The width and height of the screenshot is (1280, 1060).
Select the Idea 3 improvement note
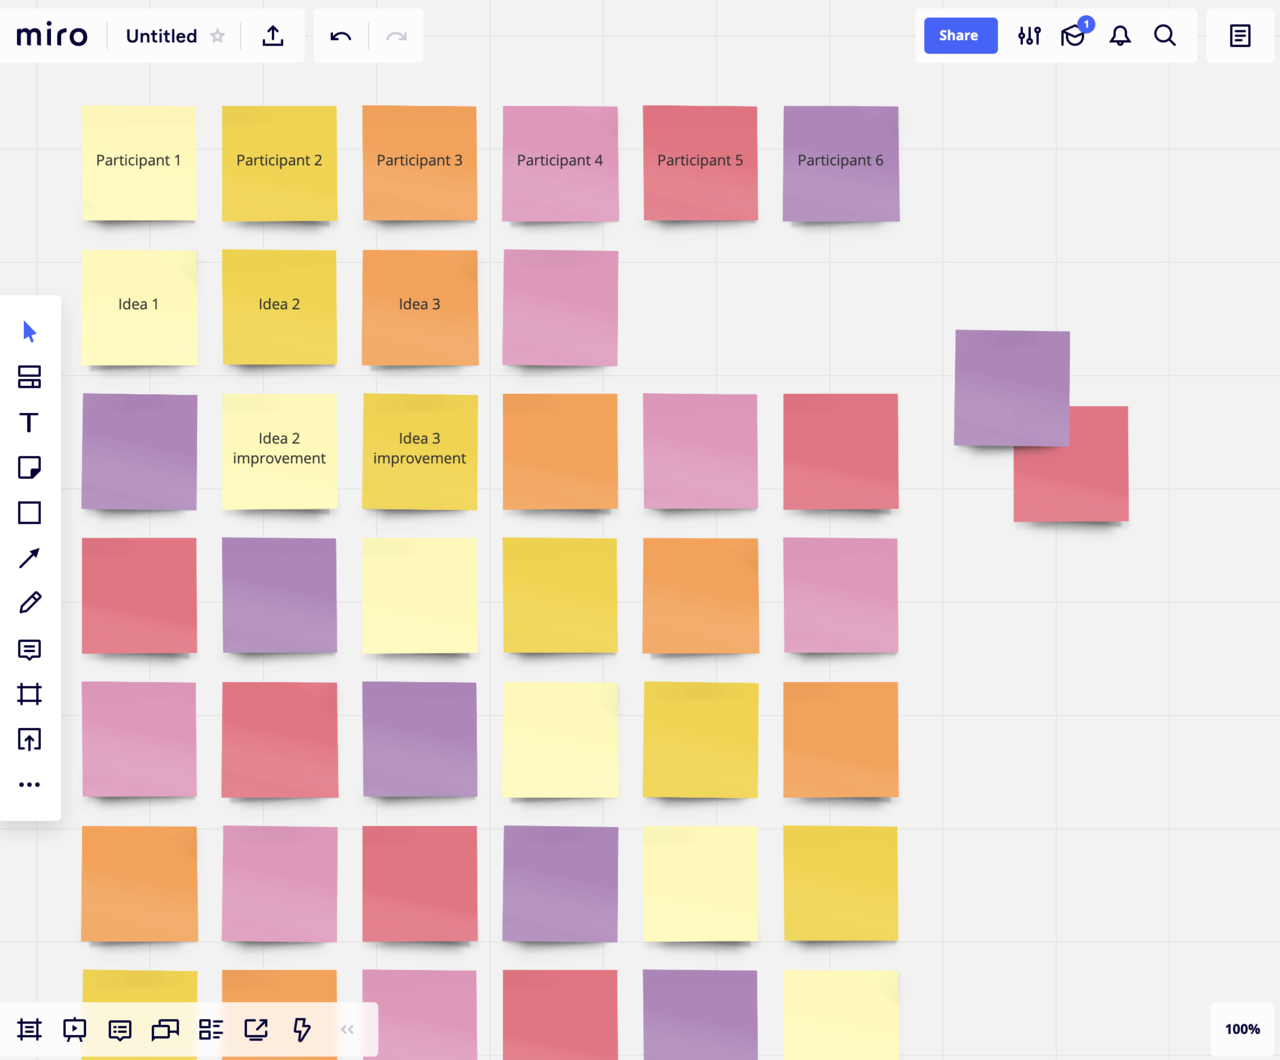coord(420,451)
